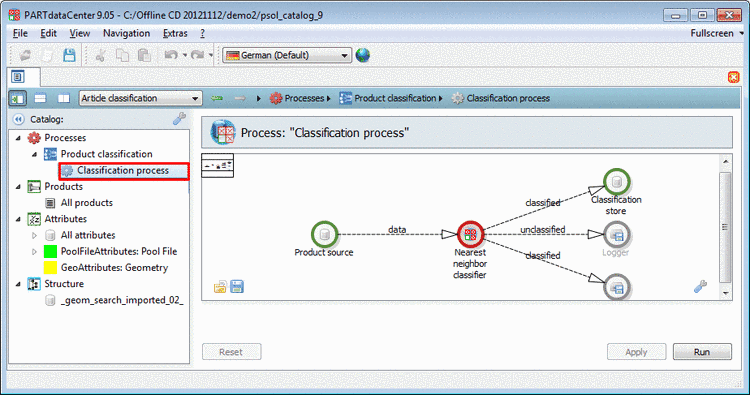Collapse the catalog panel with double-arrow icon
This screenshot has height=395, width=750.
19,119
